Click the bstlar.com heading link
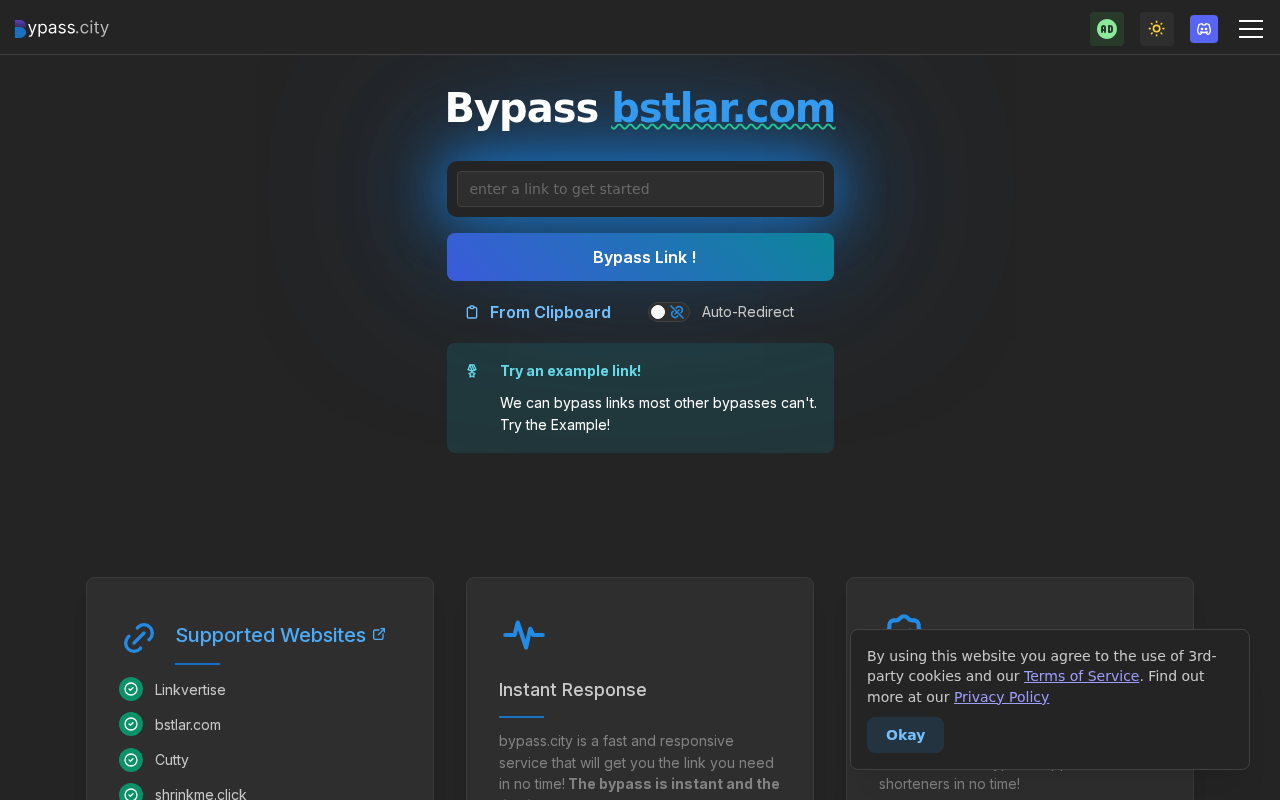1280x800 pixels. [x=723, y=108]
